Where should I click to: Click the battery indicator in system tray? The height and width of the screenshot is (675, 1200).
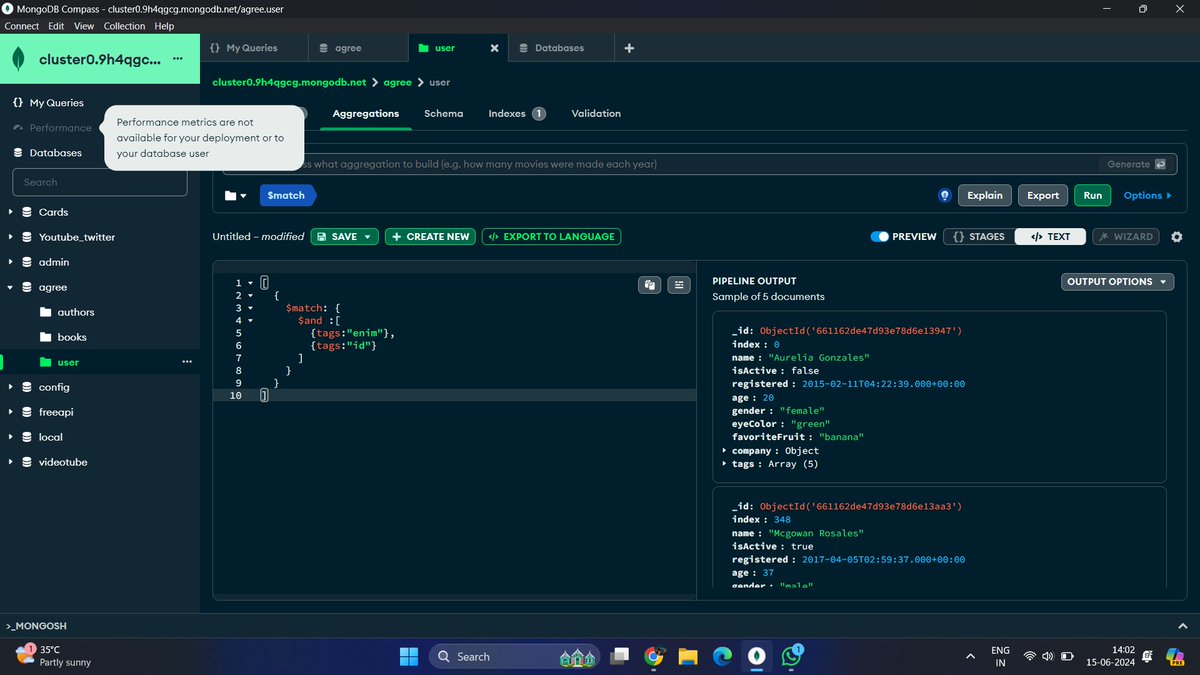[x=1066, y=656]
